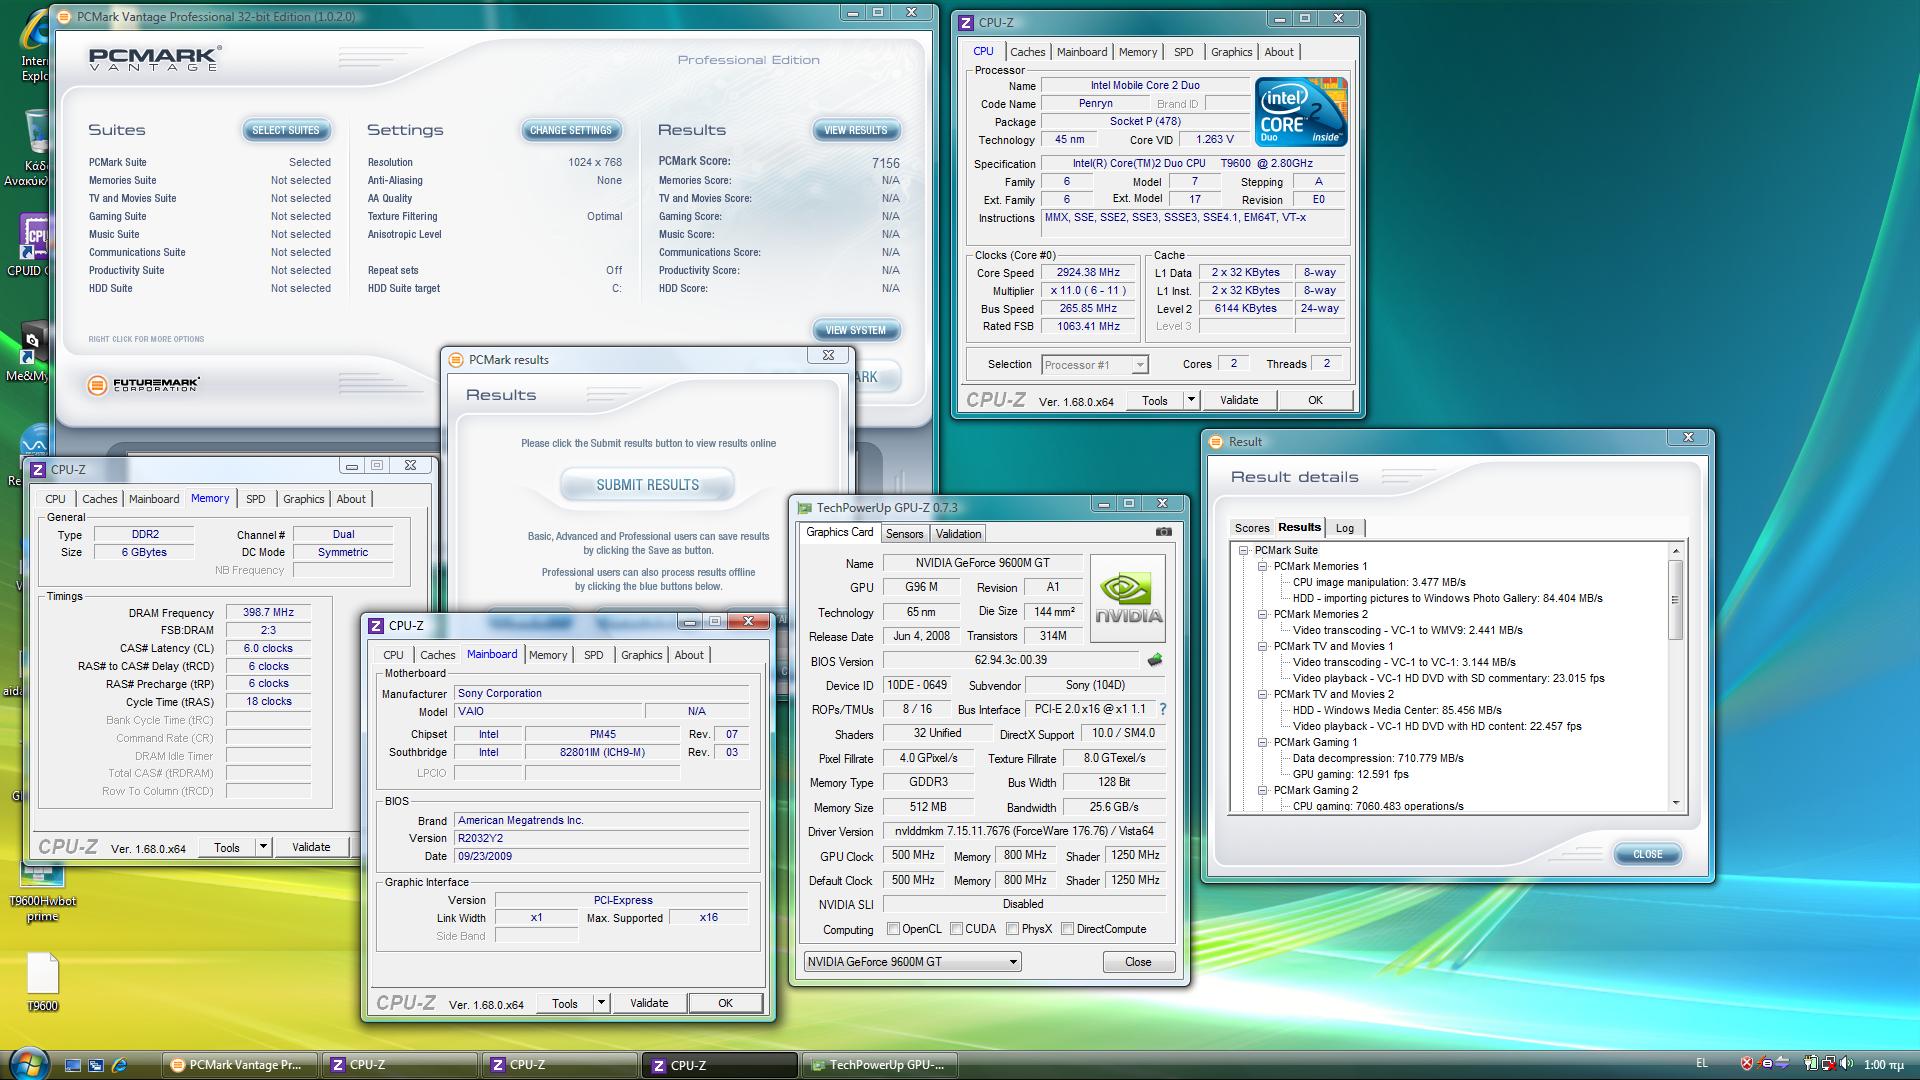Click the battery power plug tray icon
The height and width of the screenshot is (1080, 1920).
tap(1811, 1063)
